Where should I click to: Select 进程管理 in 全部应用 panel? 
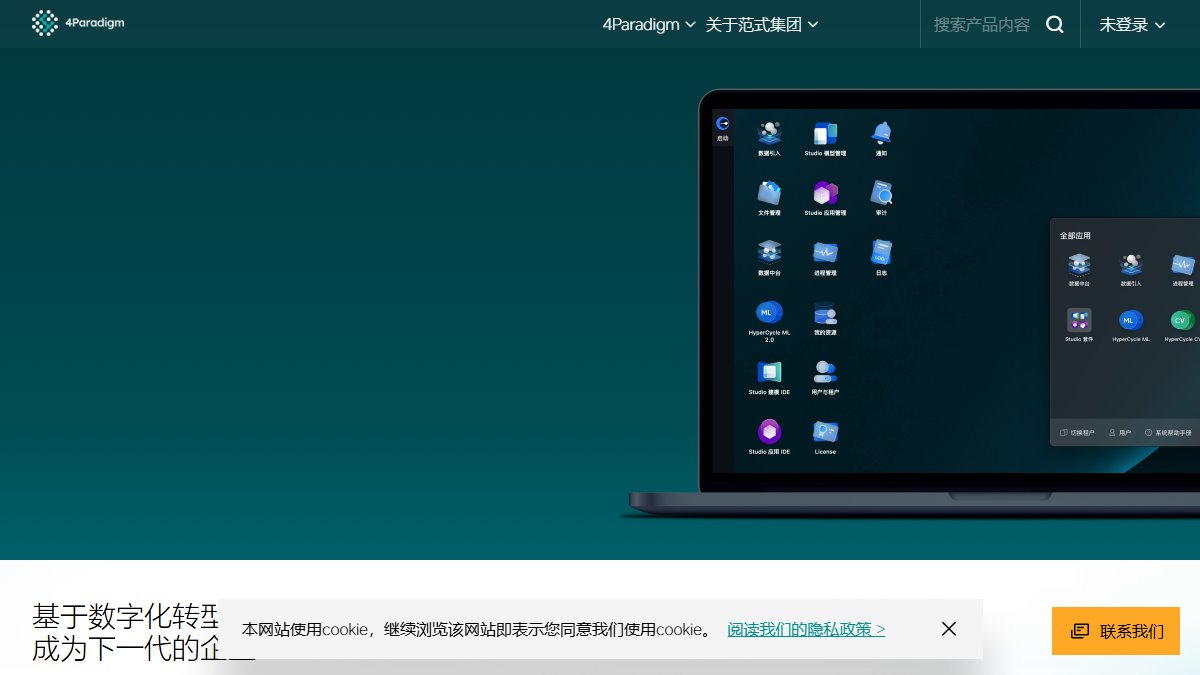click(1183, 270)
